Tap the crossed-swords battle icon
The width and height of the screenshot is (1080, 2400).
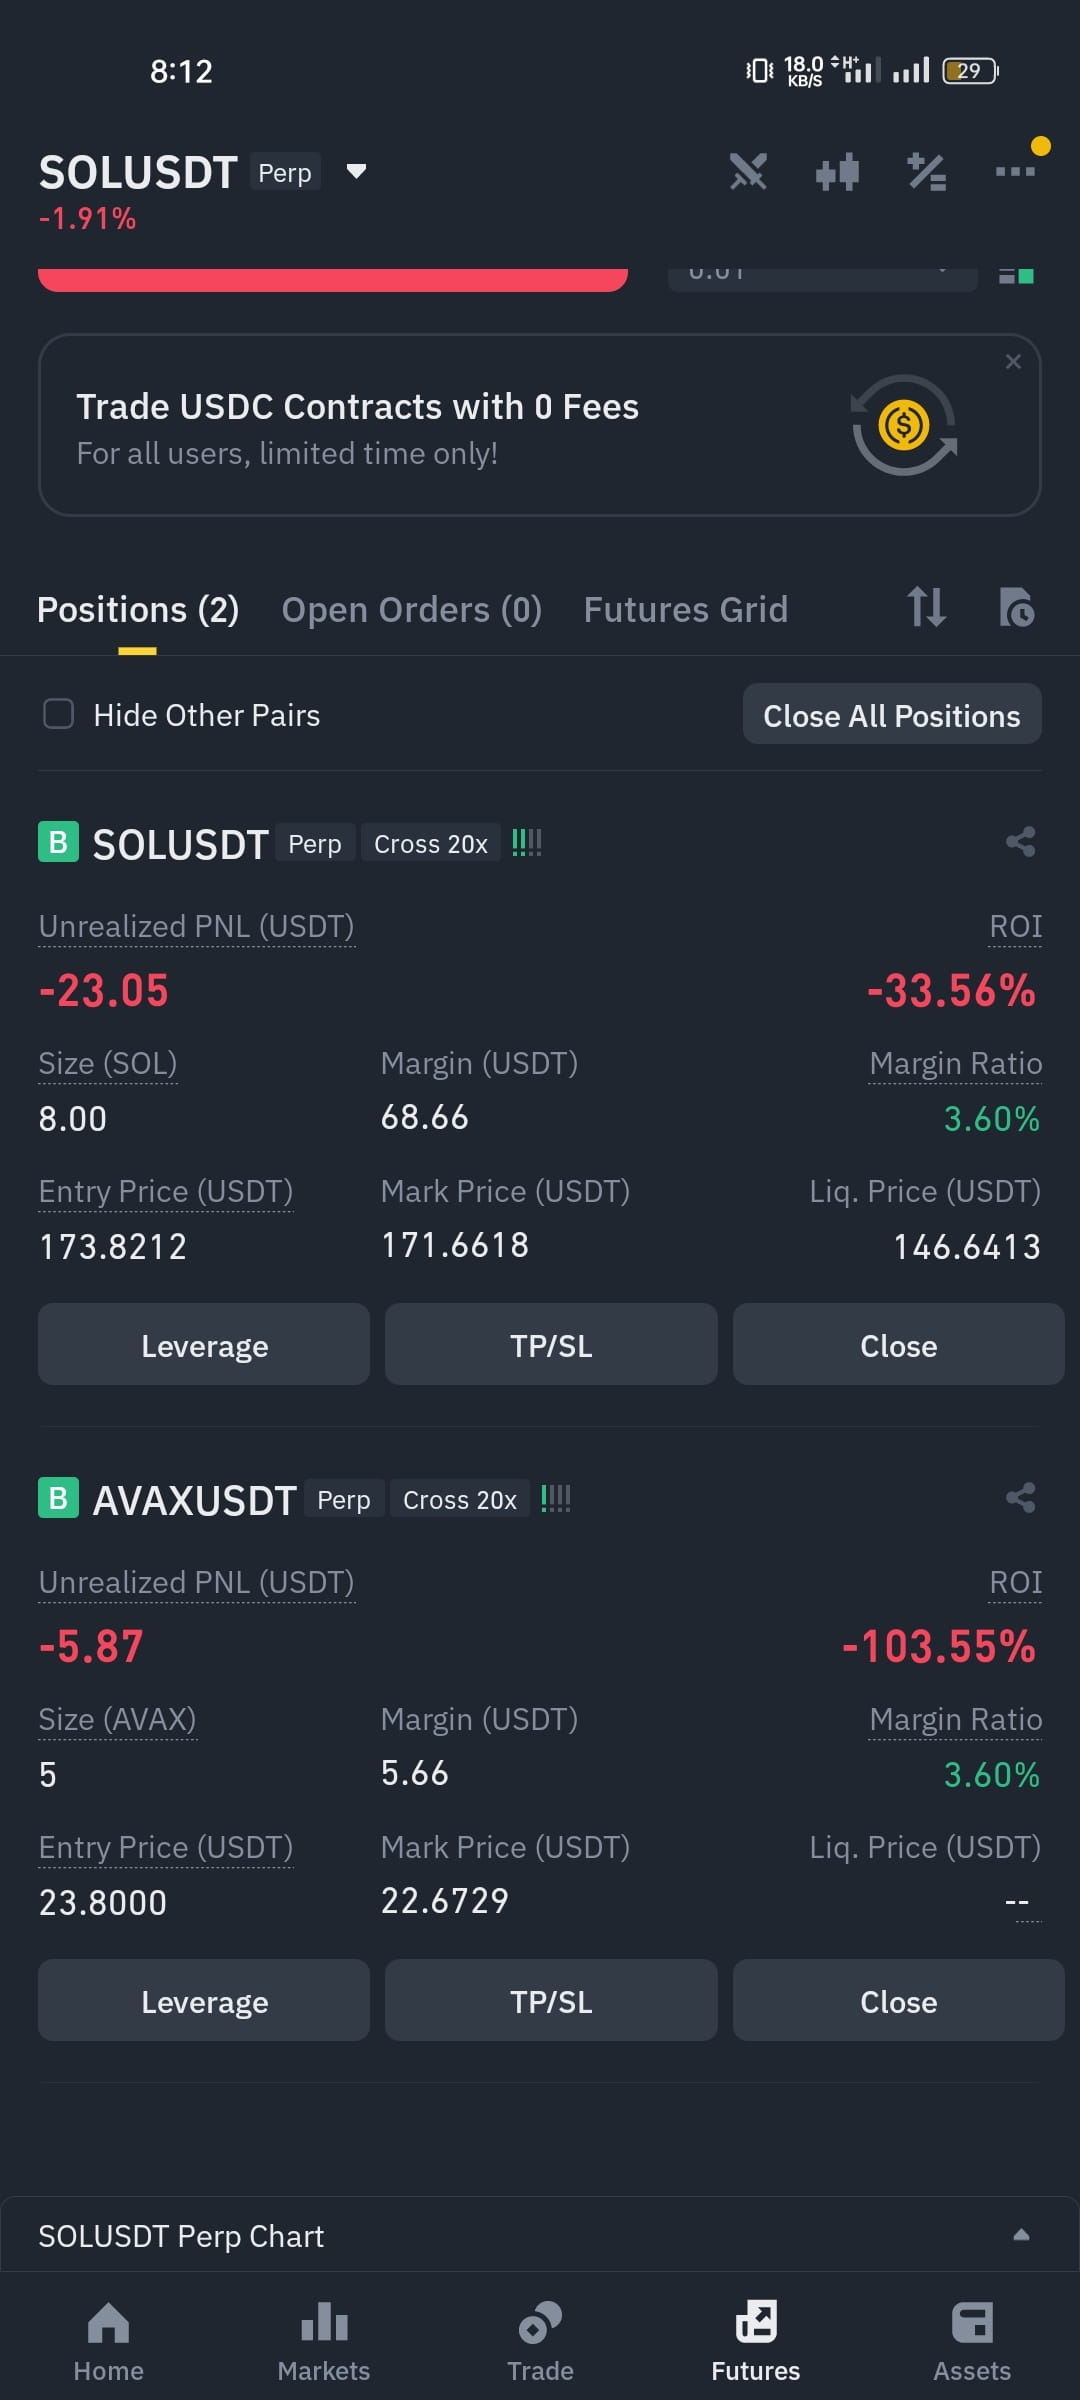tap(748, 172)
